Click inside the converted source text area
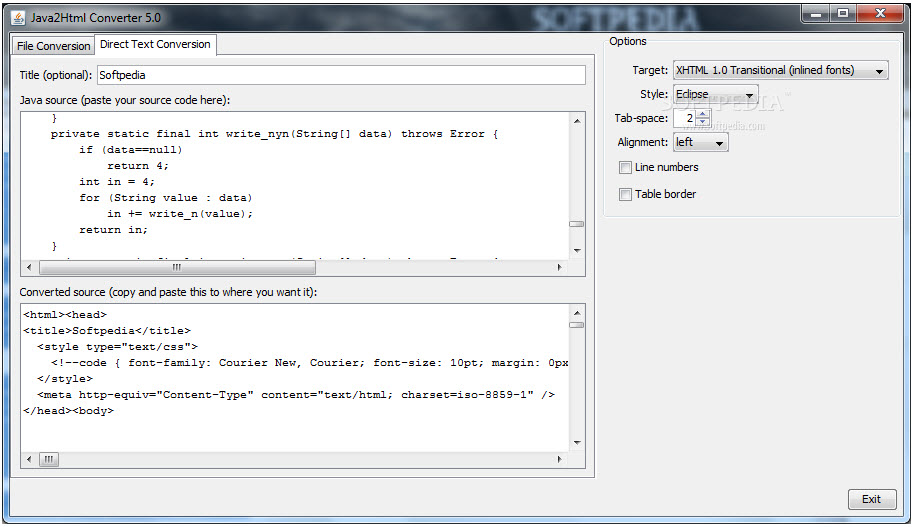The height and width of the screenshot is (527, 914). pyautogui.click(x=295, y=378)
